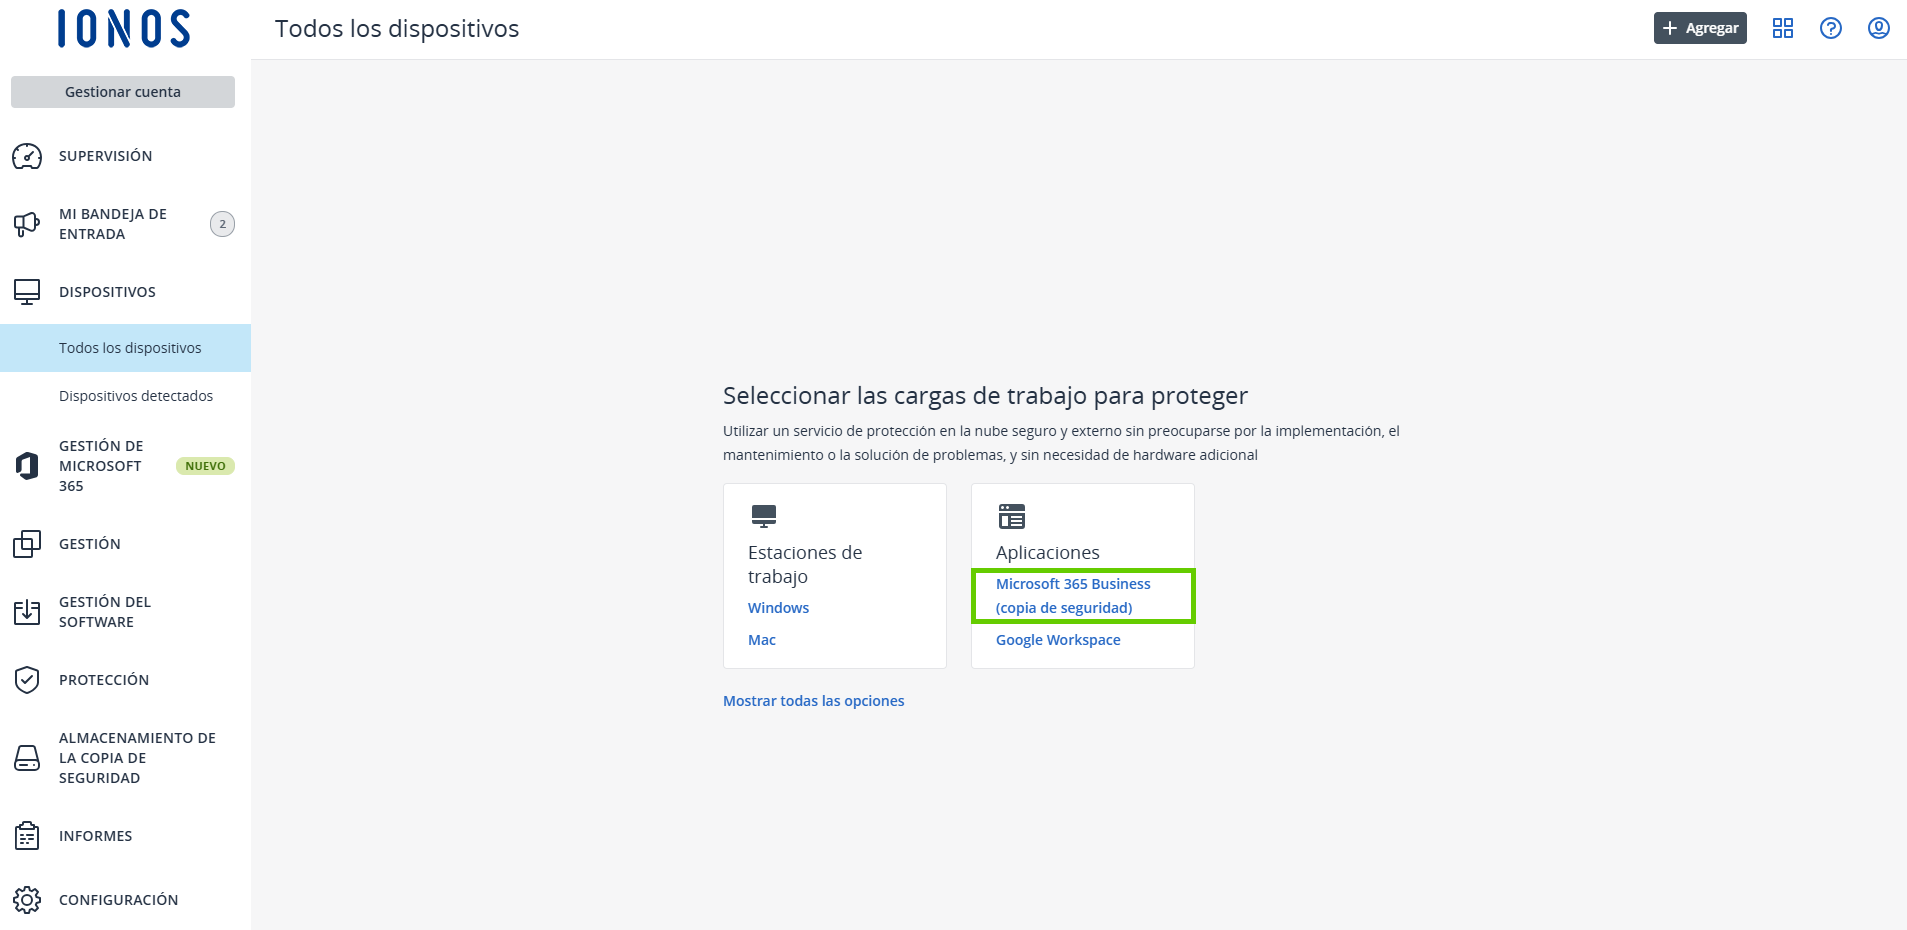
Task: Open the Informes reports icon
Action: (x=26, y=835)
